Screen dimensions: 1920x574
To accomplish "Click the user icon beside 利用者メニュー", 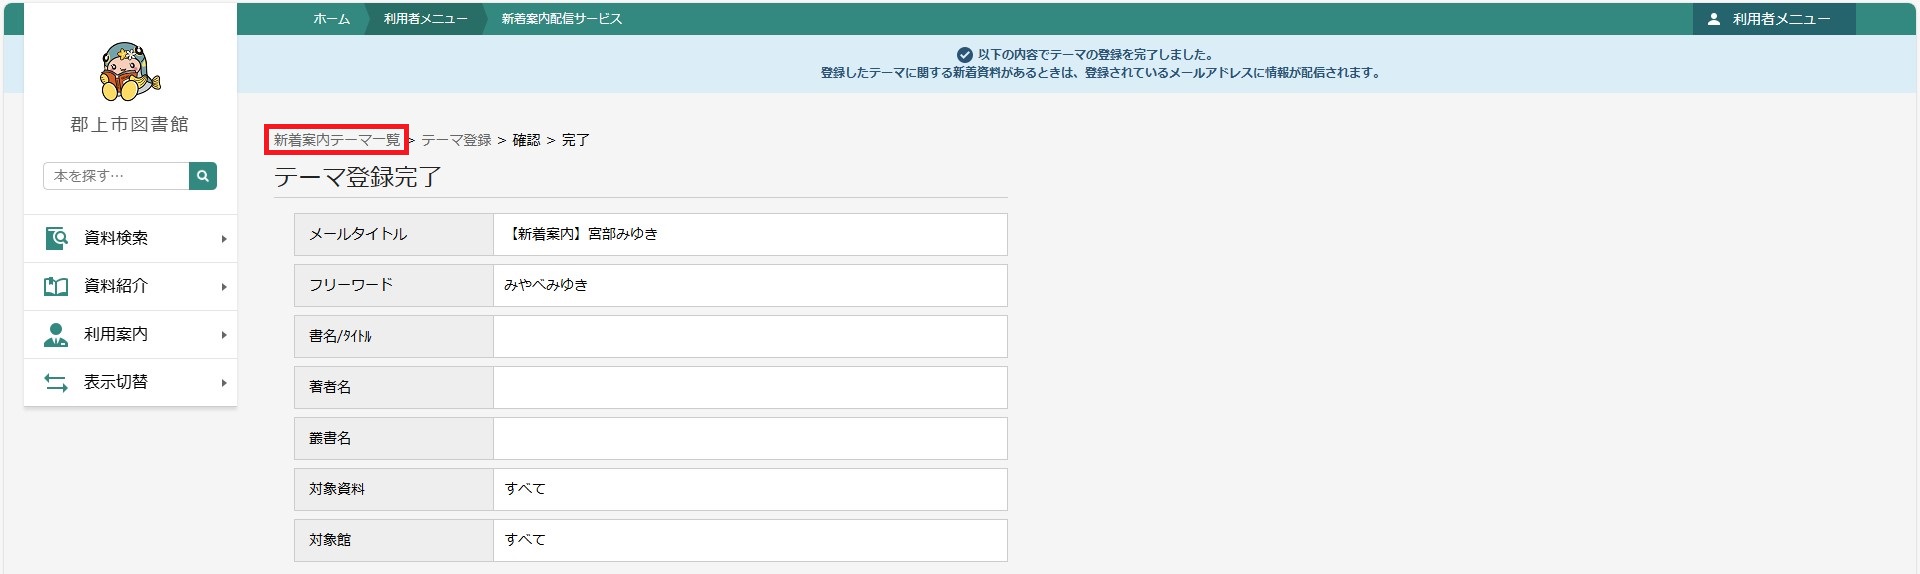I will point(1713,19).
